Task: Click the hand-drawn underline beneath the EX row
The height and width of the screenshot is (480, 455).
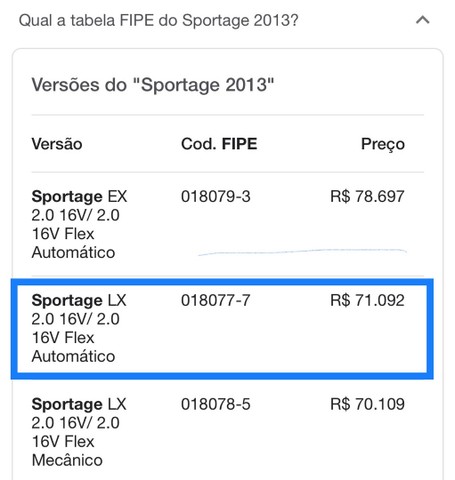Action: 302,252
